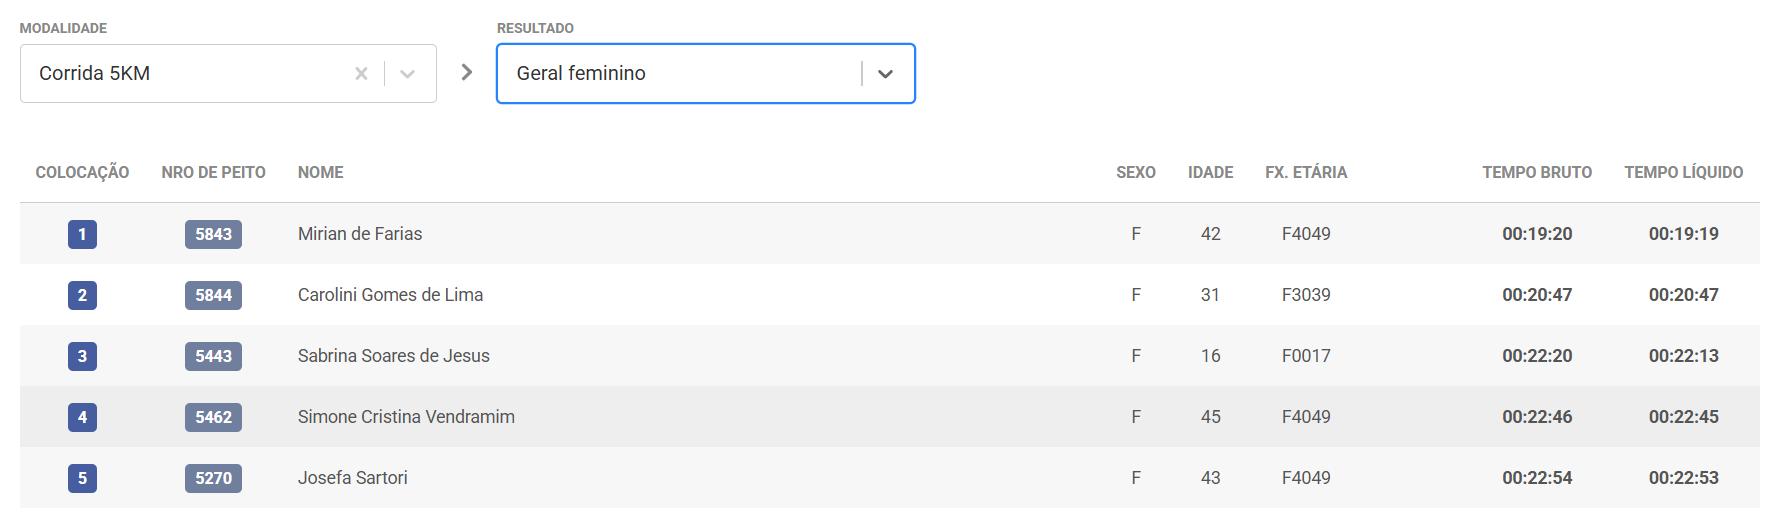
Task: Click placement badge number 5
Action: (82, 478)
